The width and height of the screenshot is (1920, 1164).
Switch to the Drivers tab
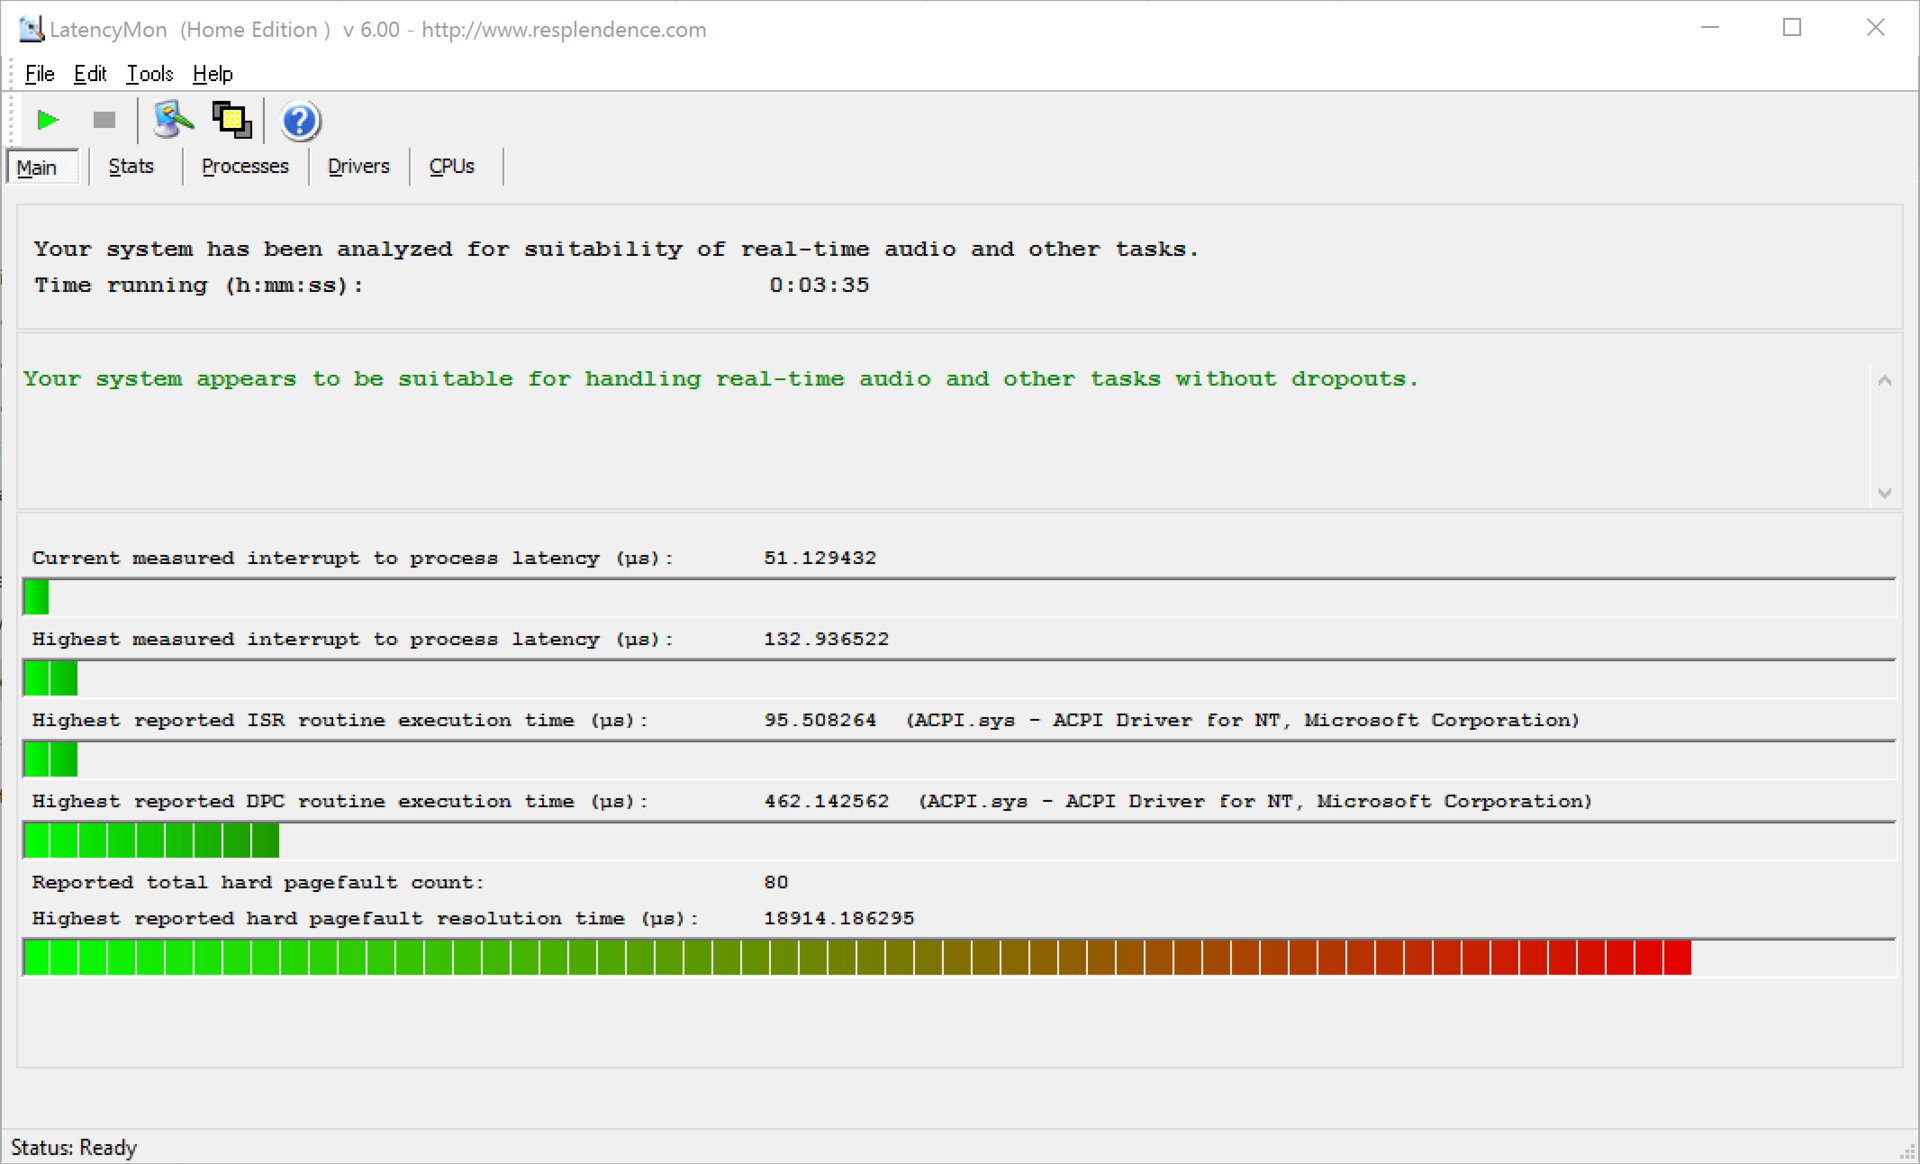click(x=358, y=167)
